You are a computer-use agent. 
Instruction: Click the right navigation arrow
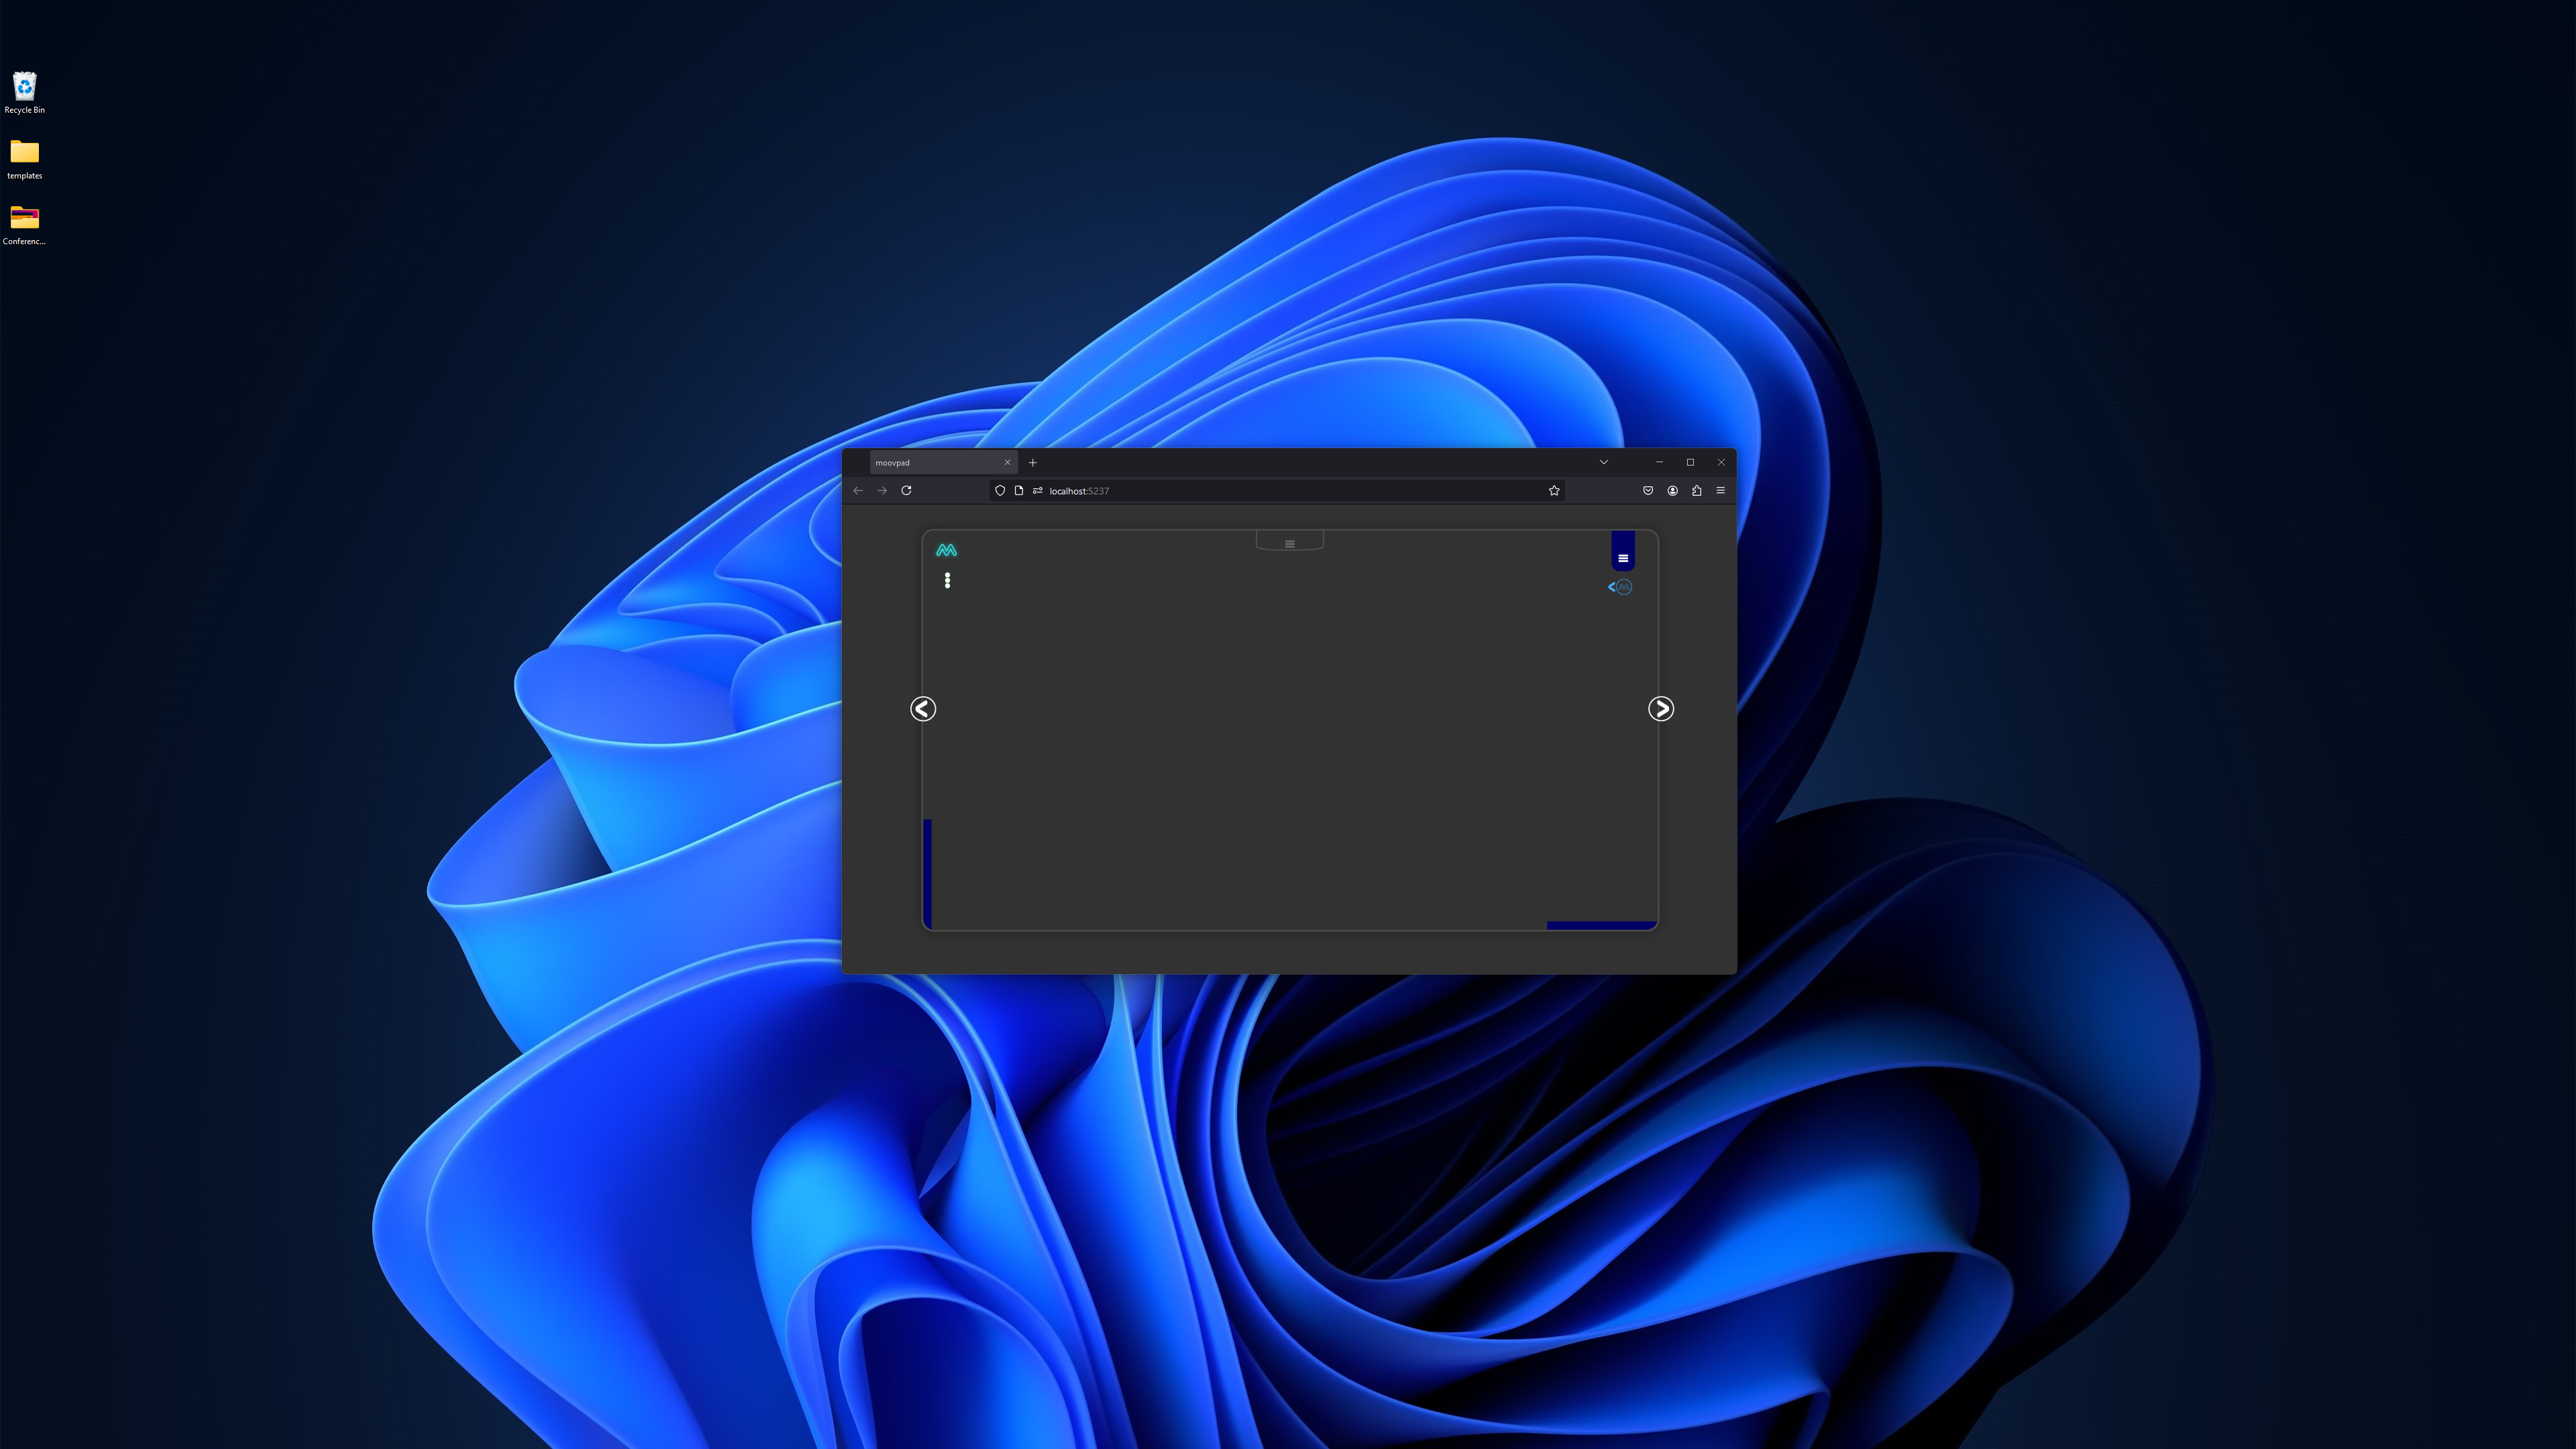point(1660,708)
